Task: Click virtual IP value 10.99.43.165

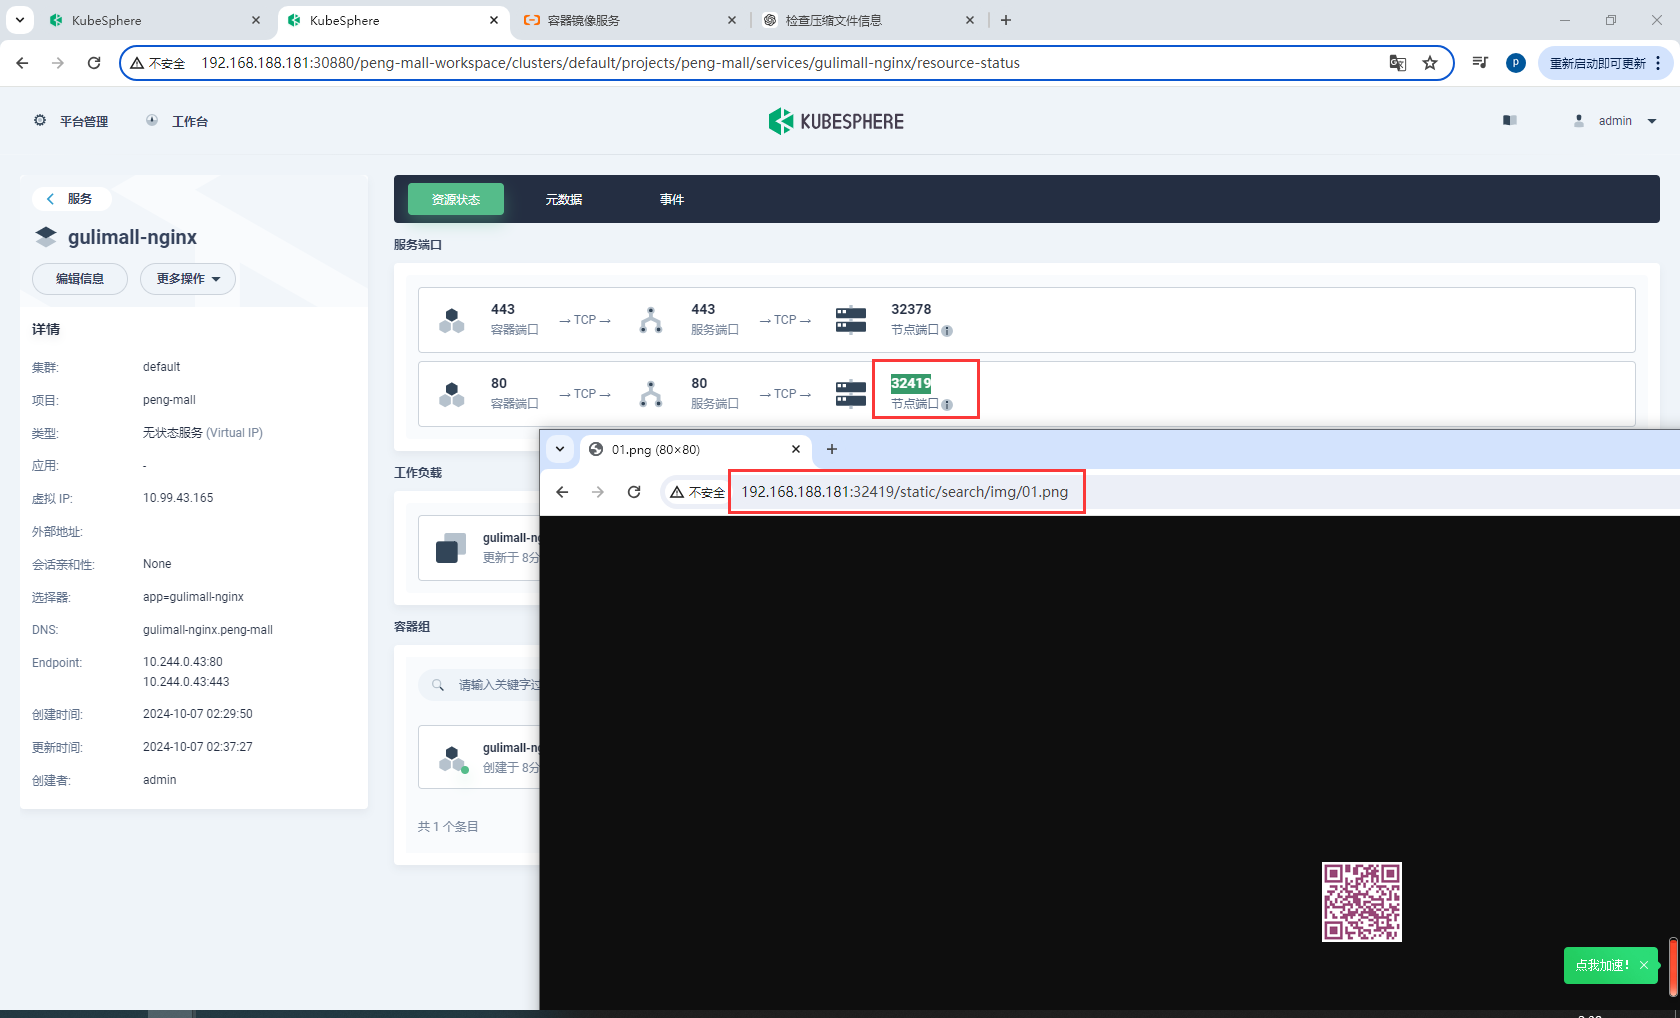Action: point(178,498)
